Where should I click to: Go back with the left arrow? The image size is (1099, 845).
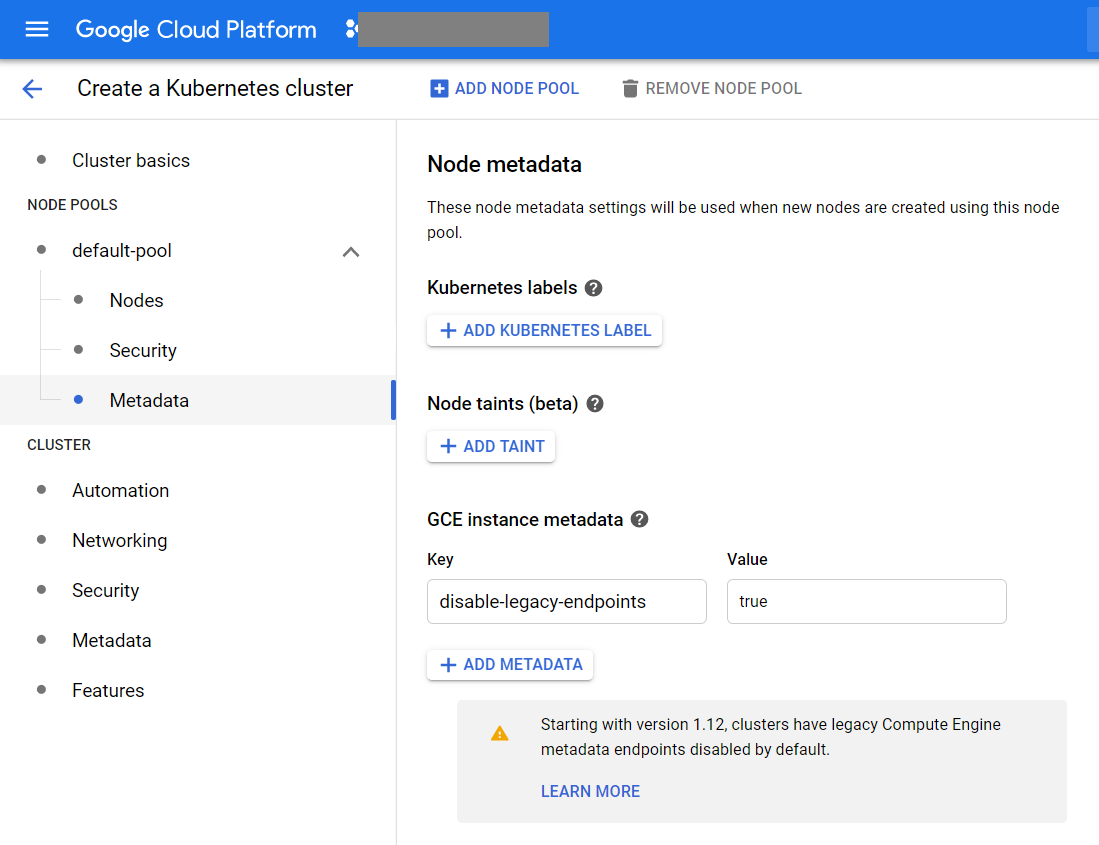point(32,88)
